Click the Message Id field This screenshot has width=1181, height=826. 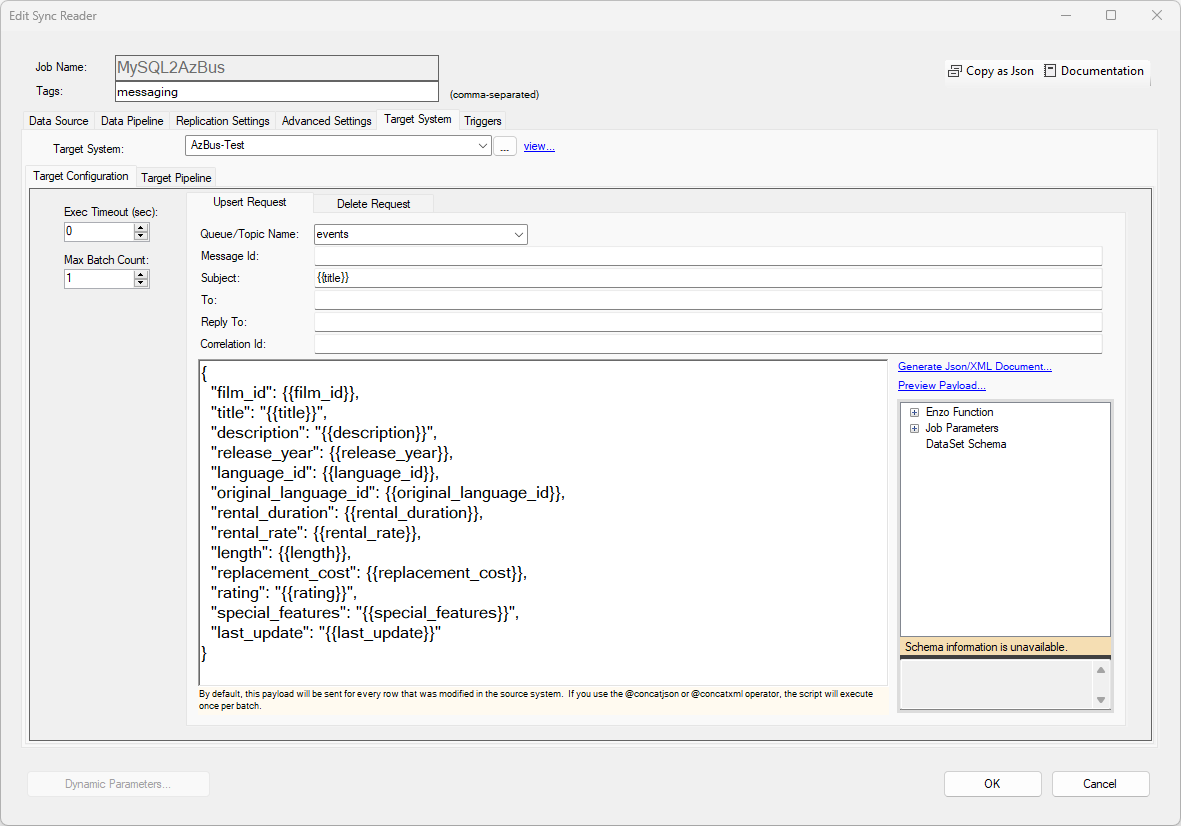click(708, 256)
